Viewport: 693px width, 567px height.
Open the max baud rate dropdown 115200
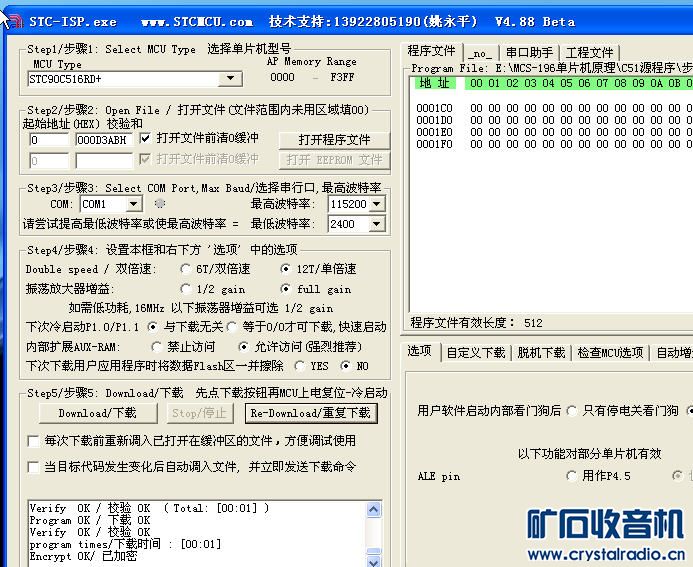point(377,204)
